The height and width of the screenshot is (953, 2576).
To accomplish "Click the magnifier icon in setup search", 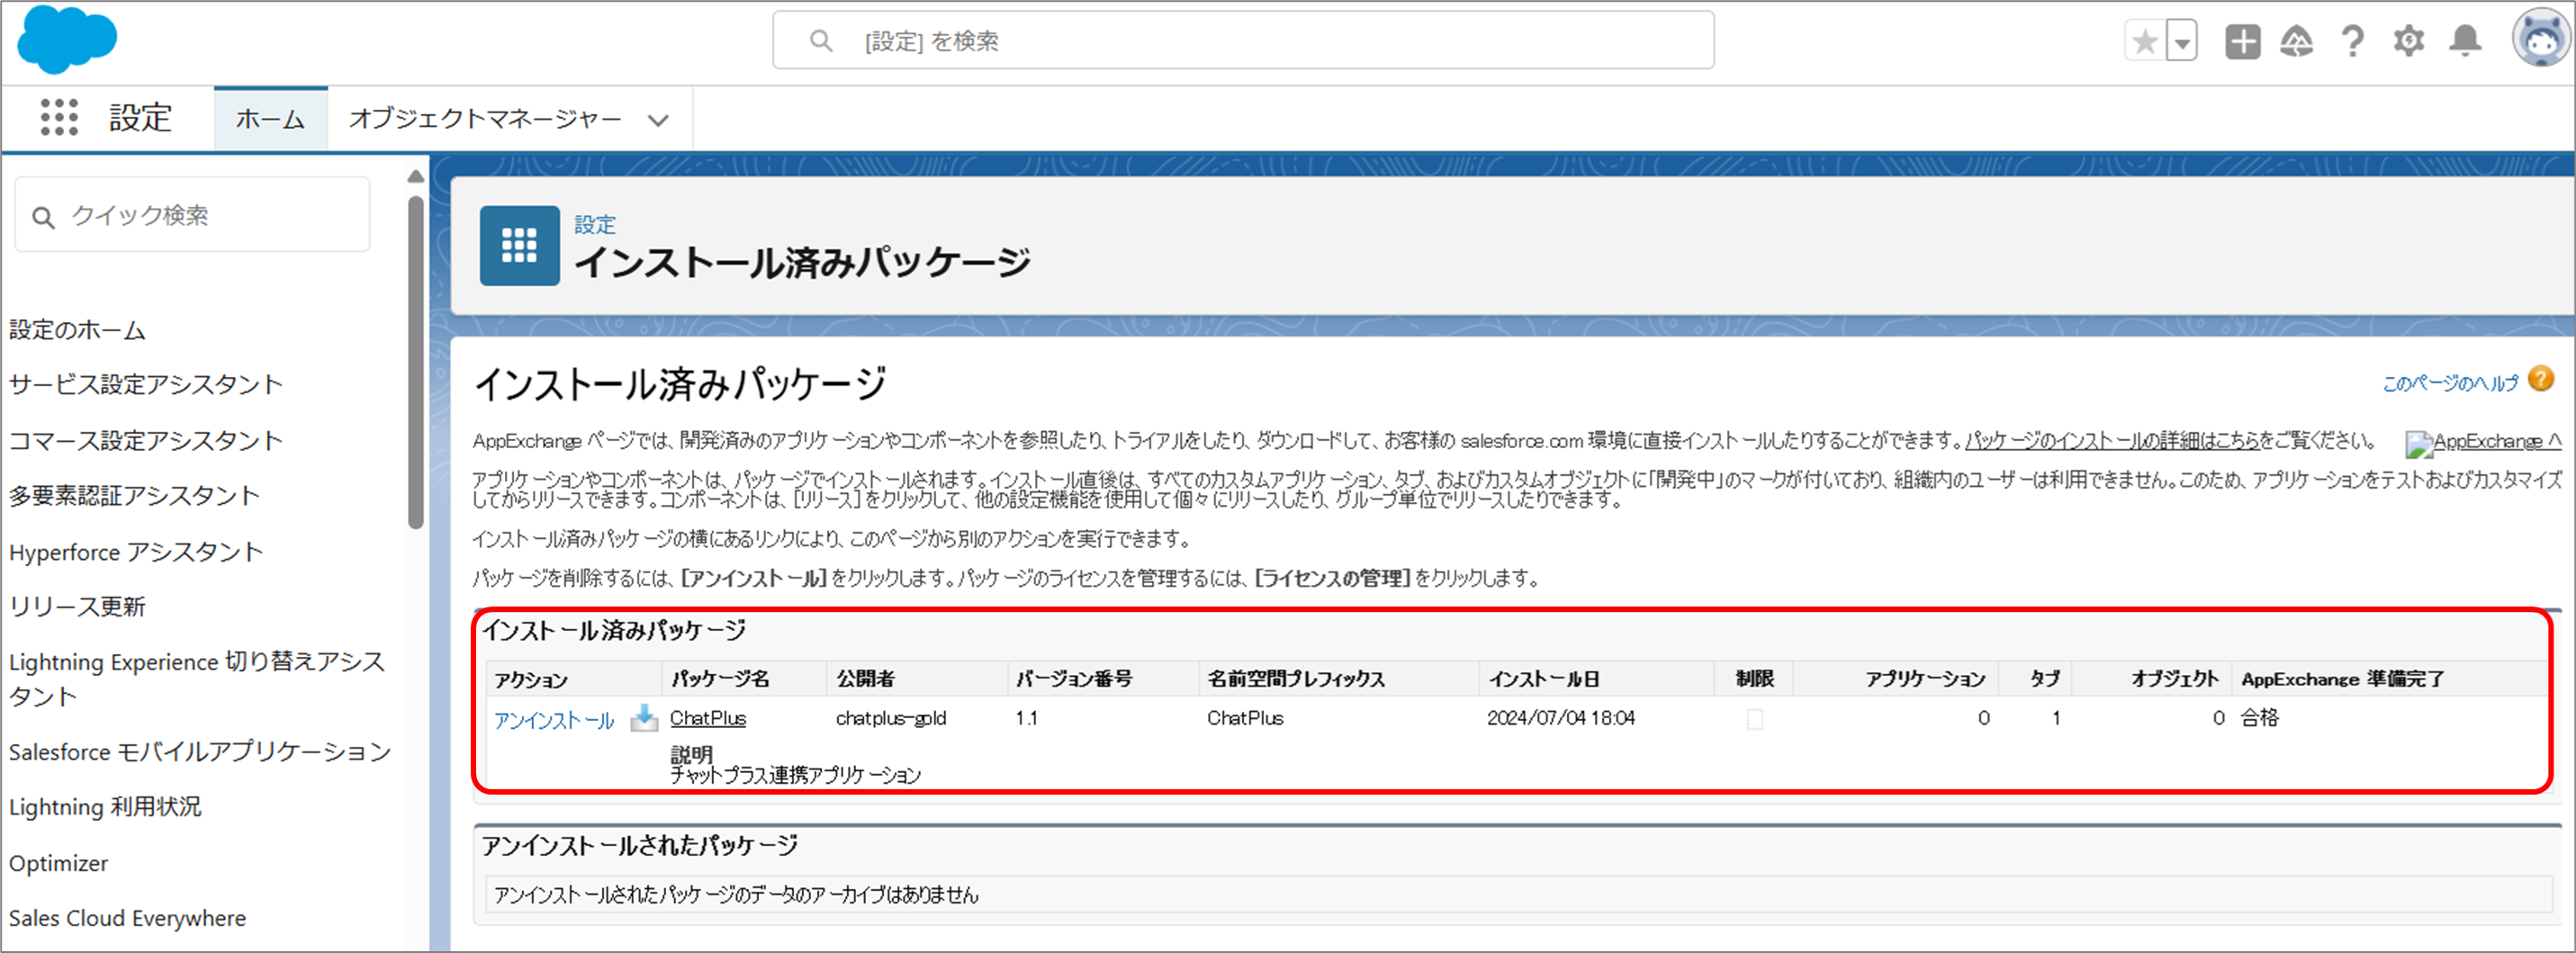I will (x=821, y=41).
